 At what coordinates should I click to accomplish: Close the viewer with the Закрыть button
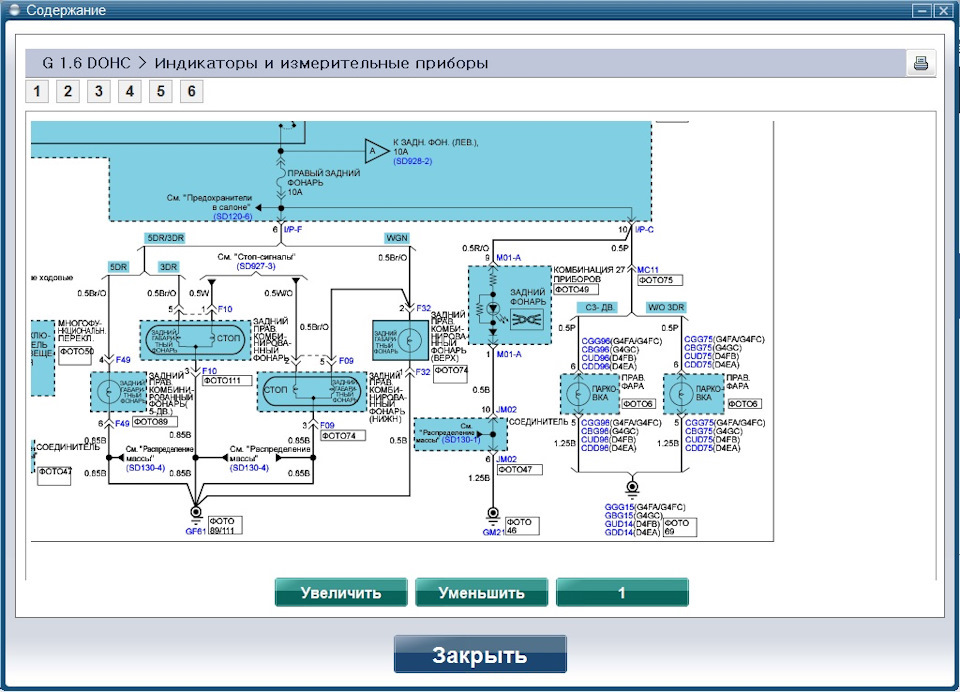coord(480,654)
